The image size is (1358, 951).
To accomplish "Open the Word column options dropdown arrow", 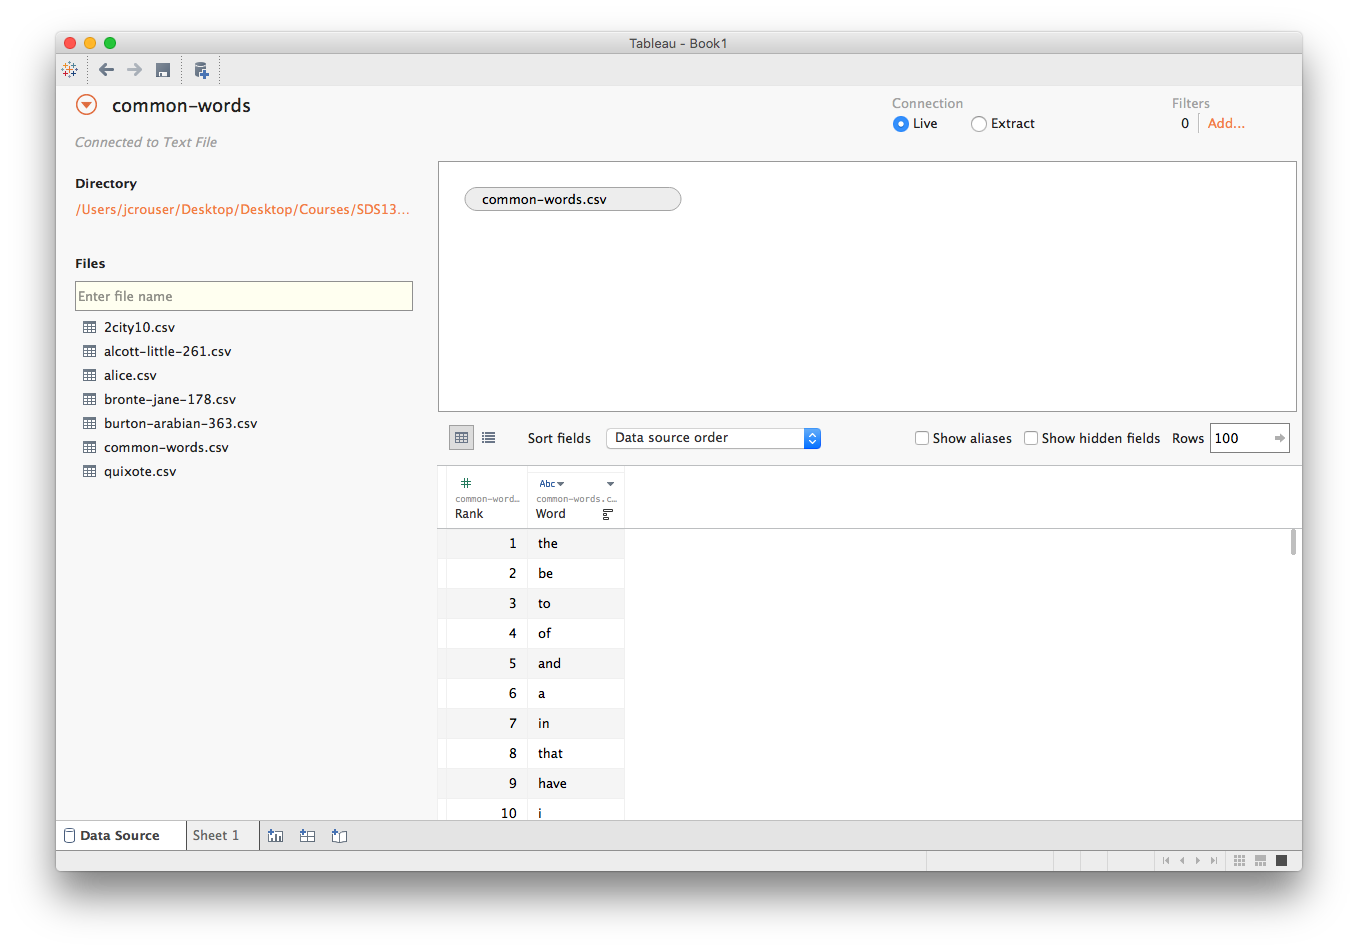I will (x=611, y=484).
